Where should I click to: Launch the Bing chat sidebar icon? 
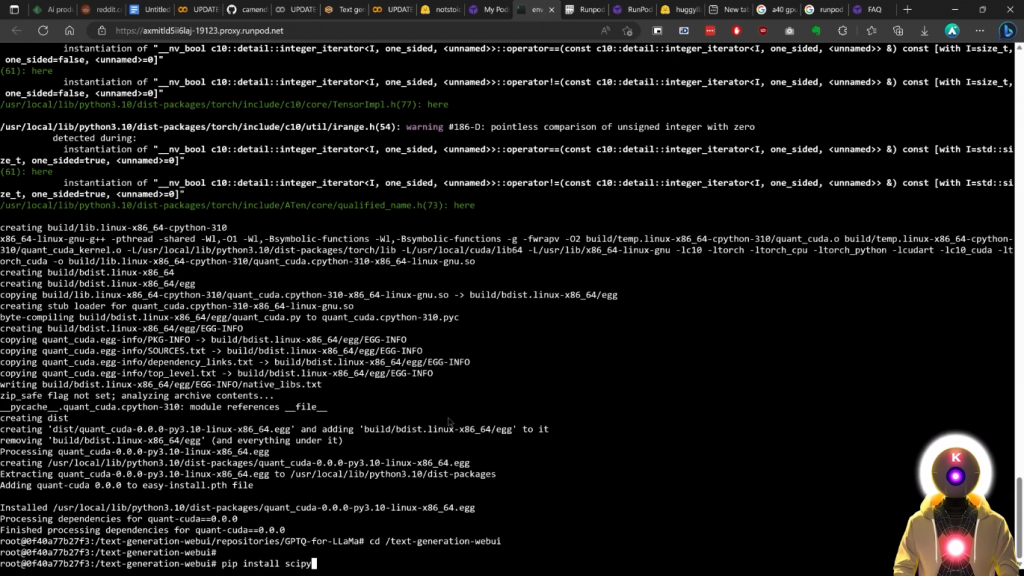(x=1008, y=31)
